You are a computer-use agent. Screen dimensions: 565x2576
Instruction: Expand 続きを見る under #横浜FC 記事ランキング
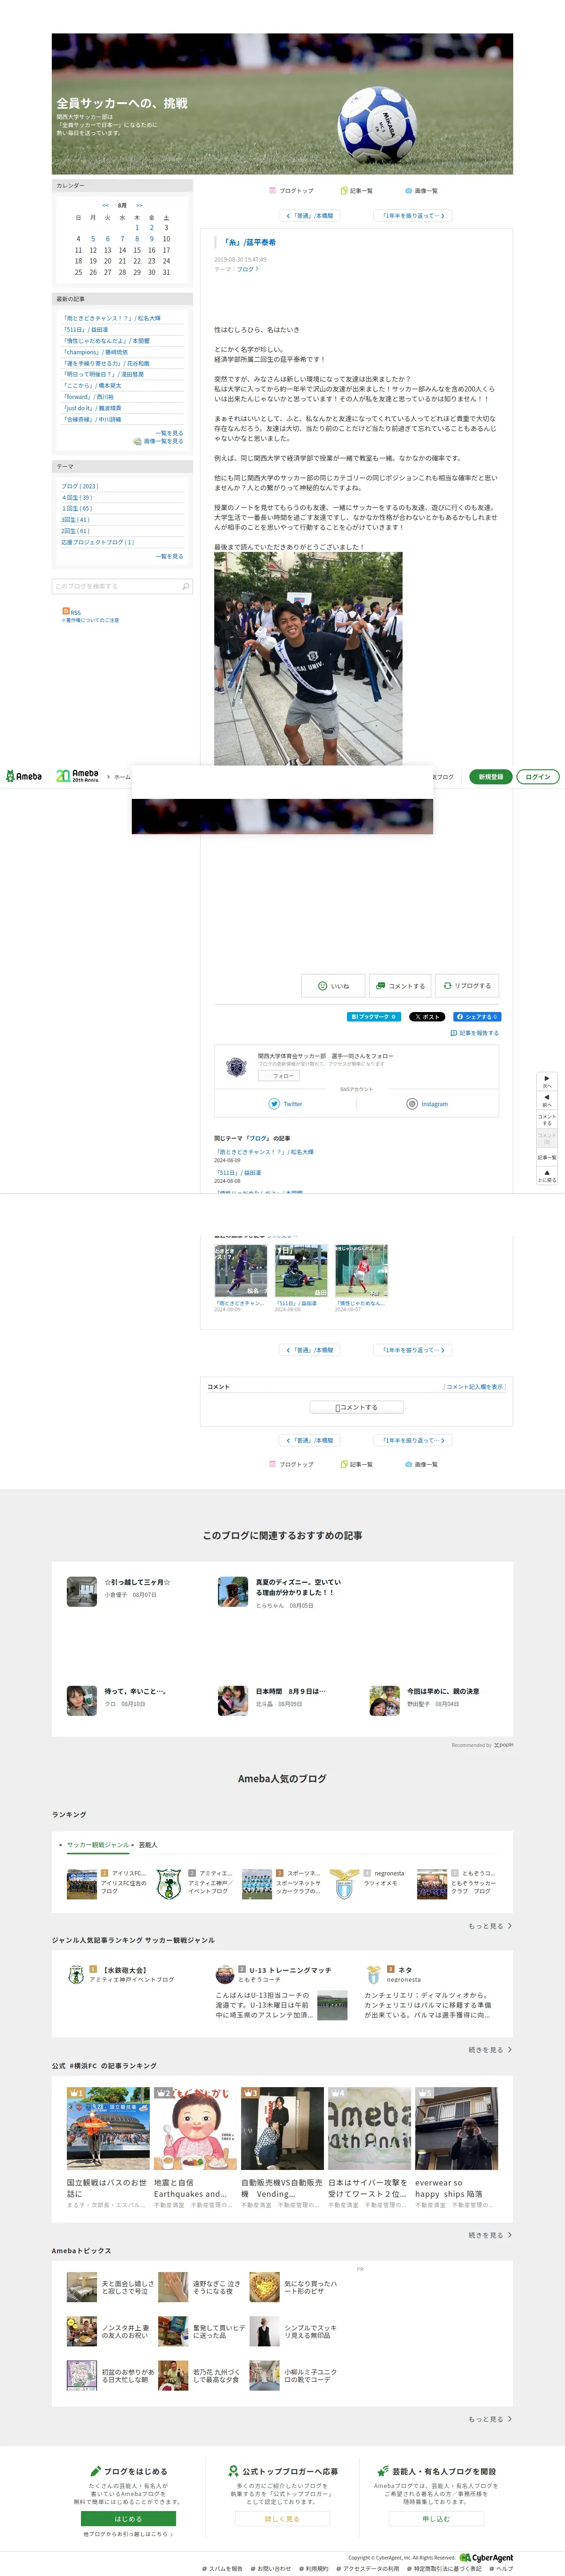(x=490, y=2234)
